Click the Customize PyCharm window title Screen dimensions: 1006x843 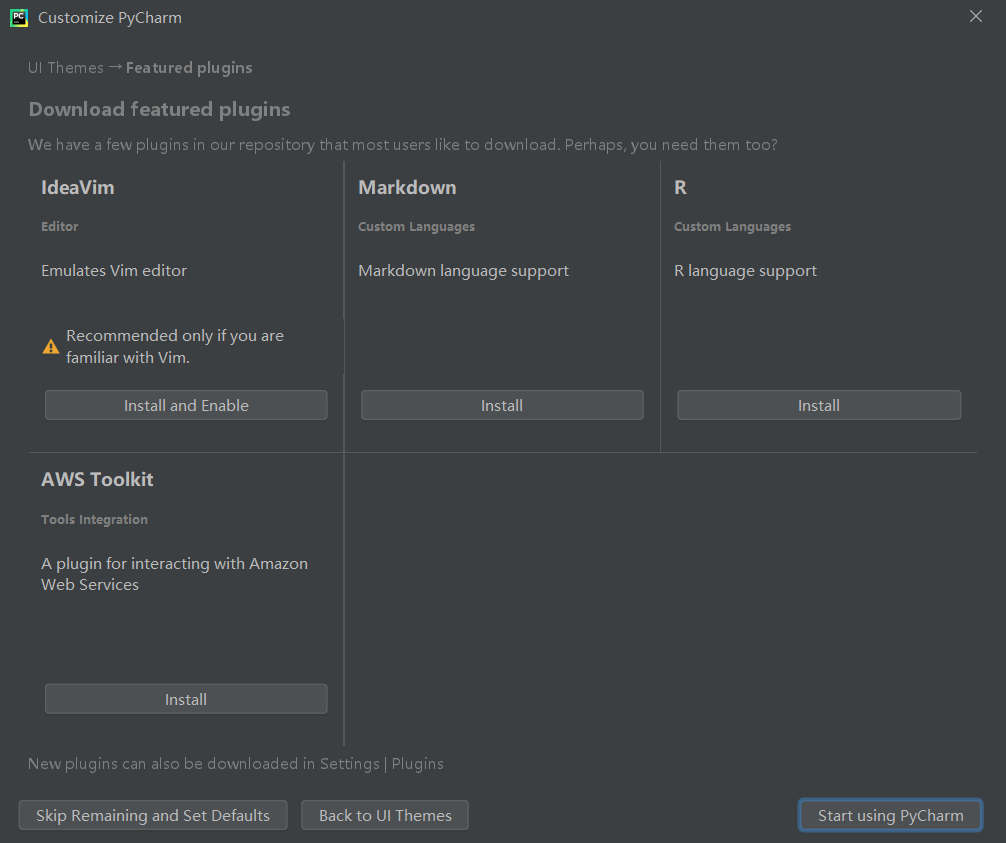coord(110,18)
